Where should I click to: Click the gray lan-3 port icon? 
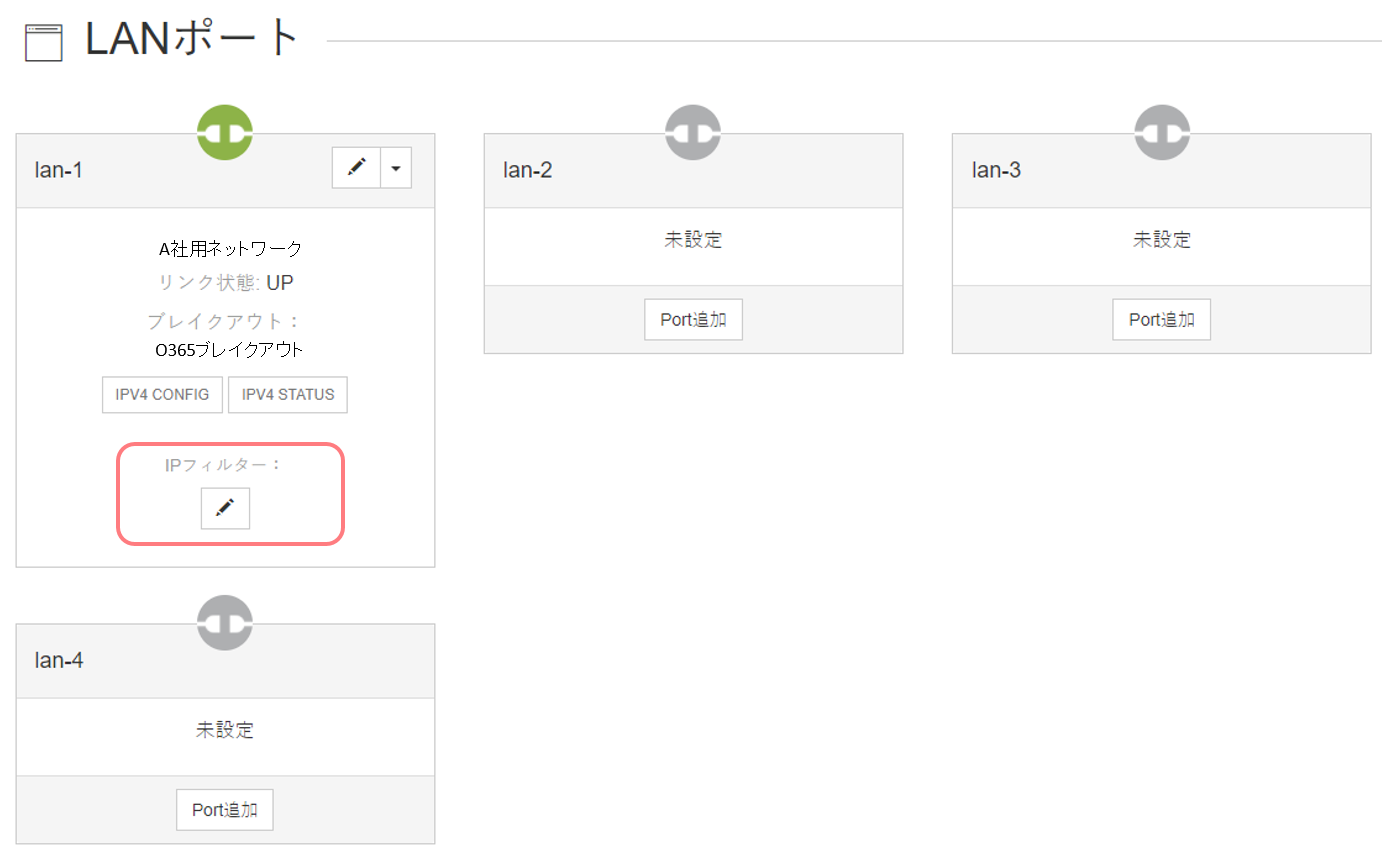(x=1162, y=132)
